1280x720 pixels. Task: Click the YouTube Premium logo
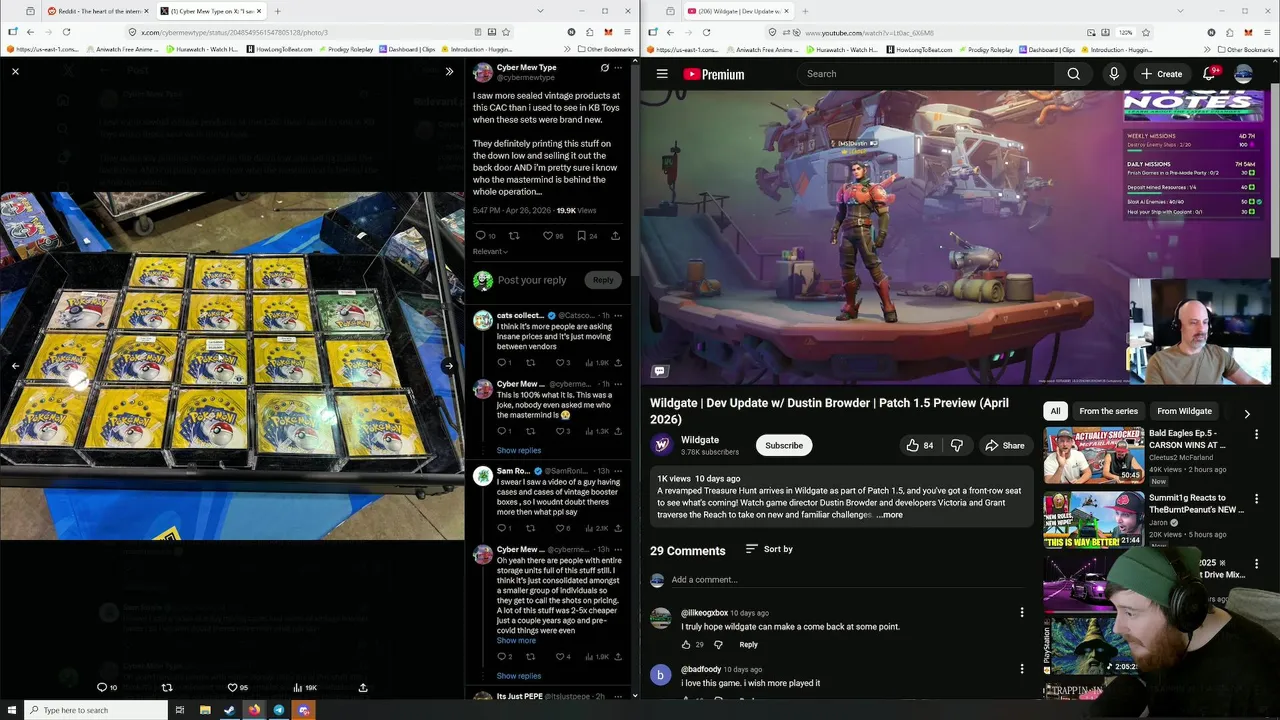714,74
